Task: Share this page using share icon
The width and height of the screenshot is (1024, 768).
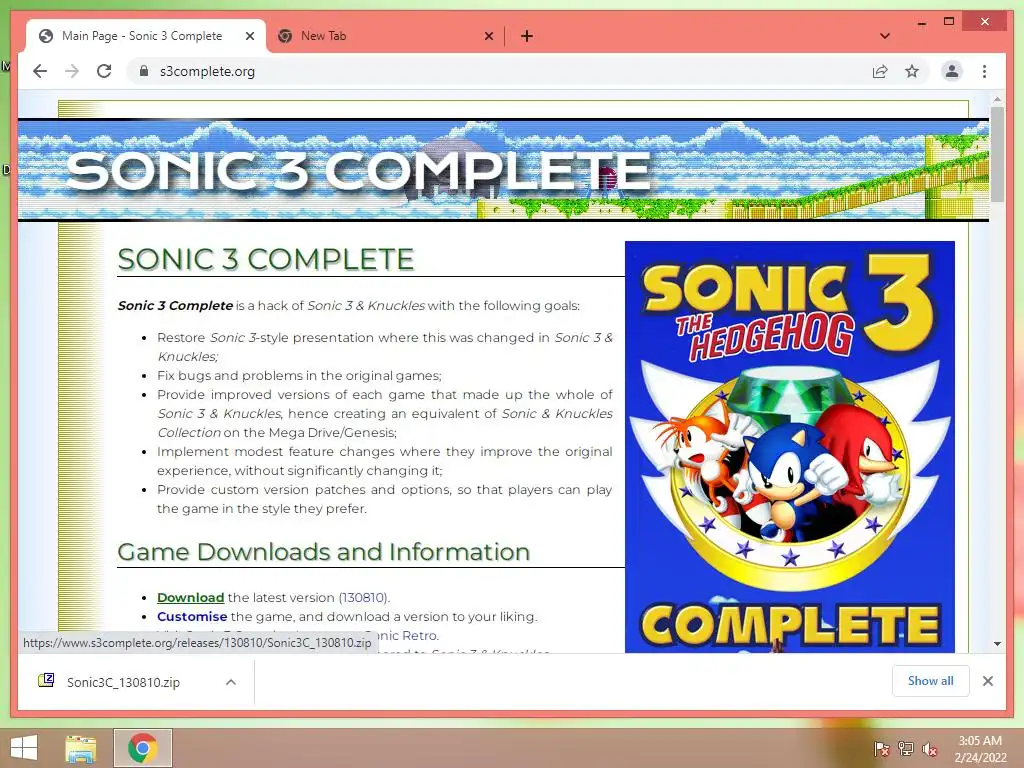Action: 880,71
